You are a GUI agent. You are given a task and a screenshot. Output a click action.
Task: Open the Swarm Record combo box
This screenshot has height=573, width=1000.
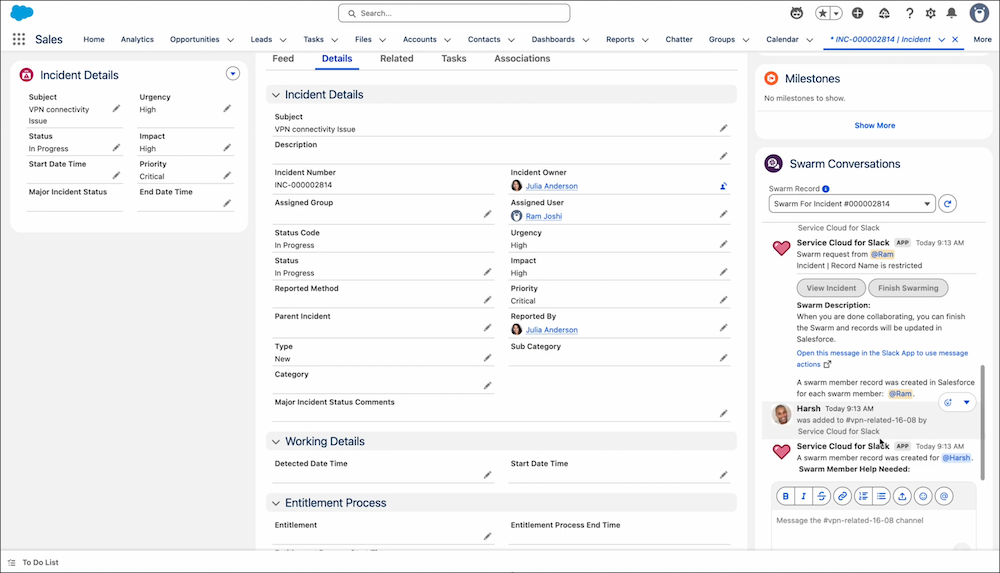click(x=851, y=204)
